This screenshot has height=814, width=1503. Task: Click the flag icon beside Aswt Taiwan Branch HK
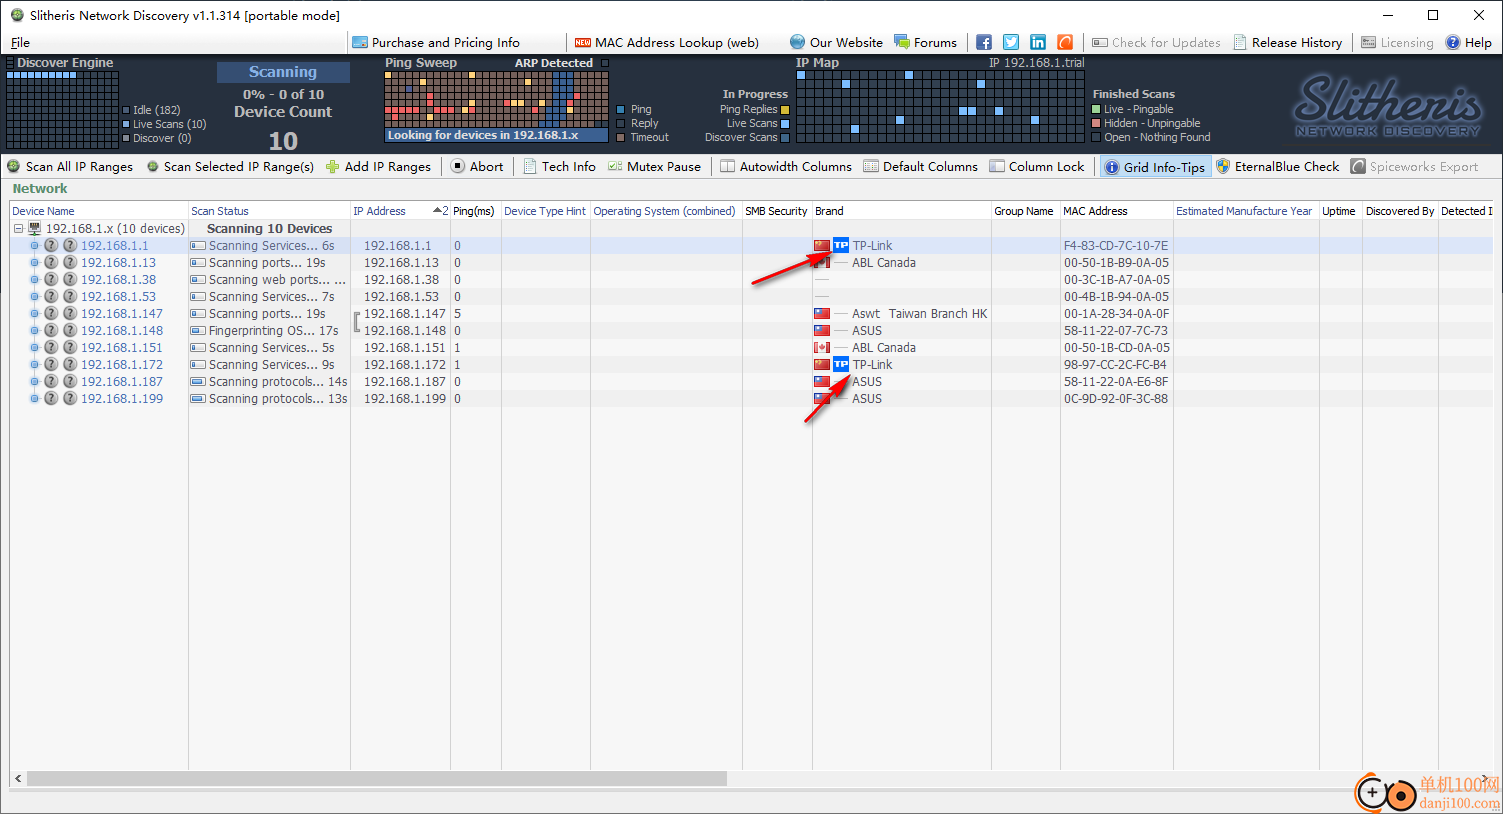click(822, 314)
